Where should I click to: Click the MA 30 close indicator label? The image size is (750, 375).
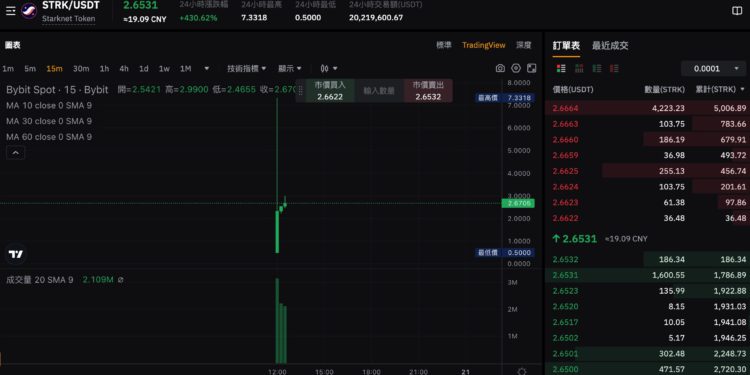click(49, 121)
